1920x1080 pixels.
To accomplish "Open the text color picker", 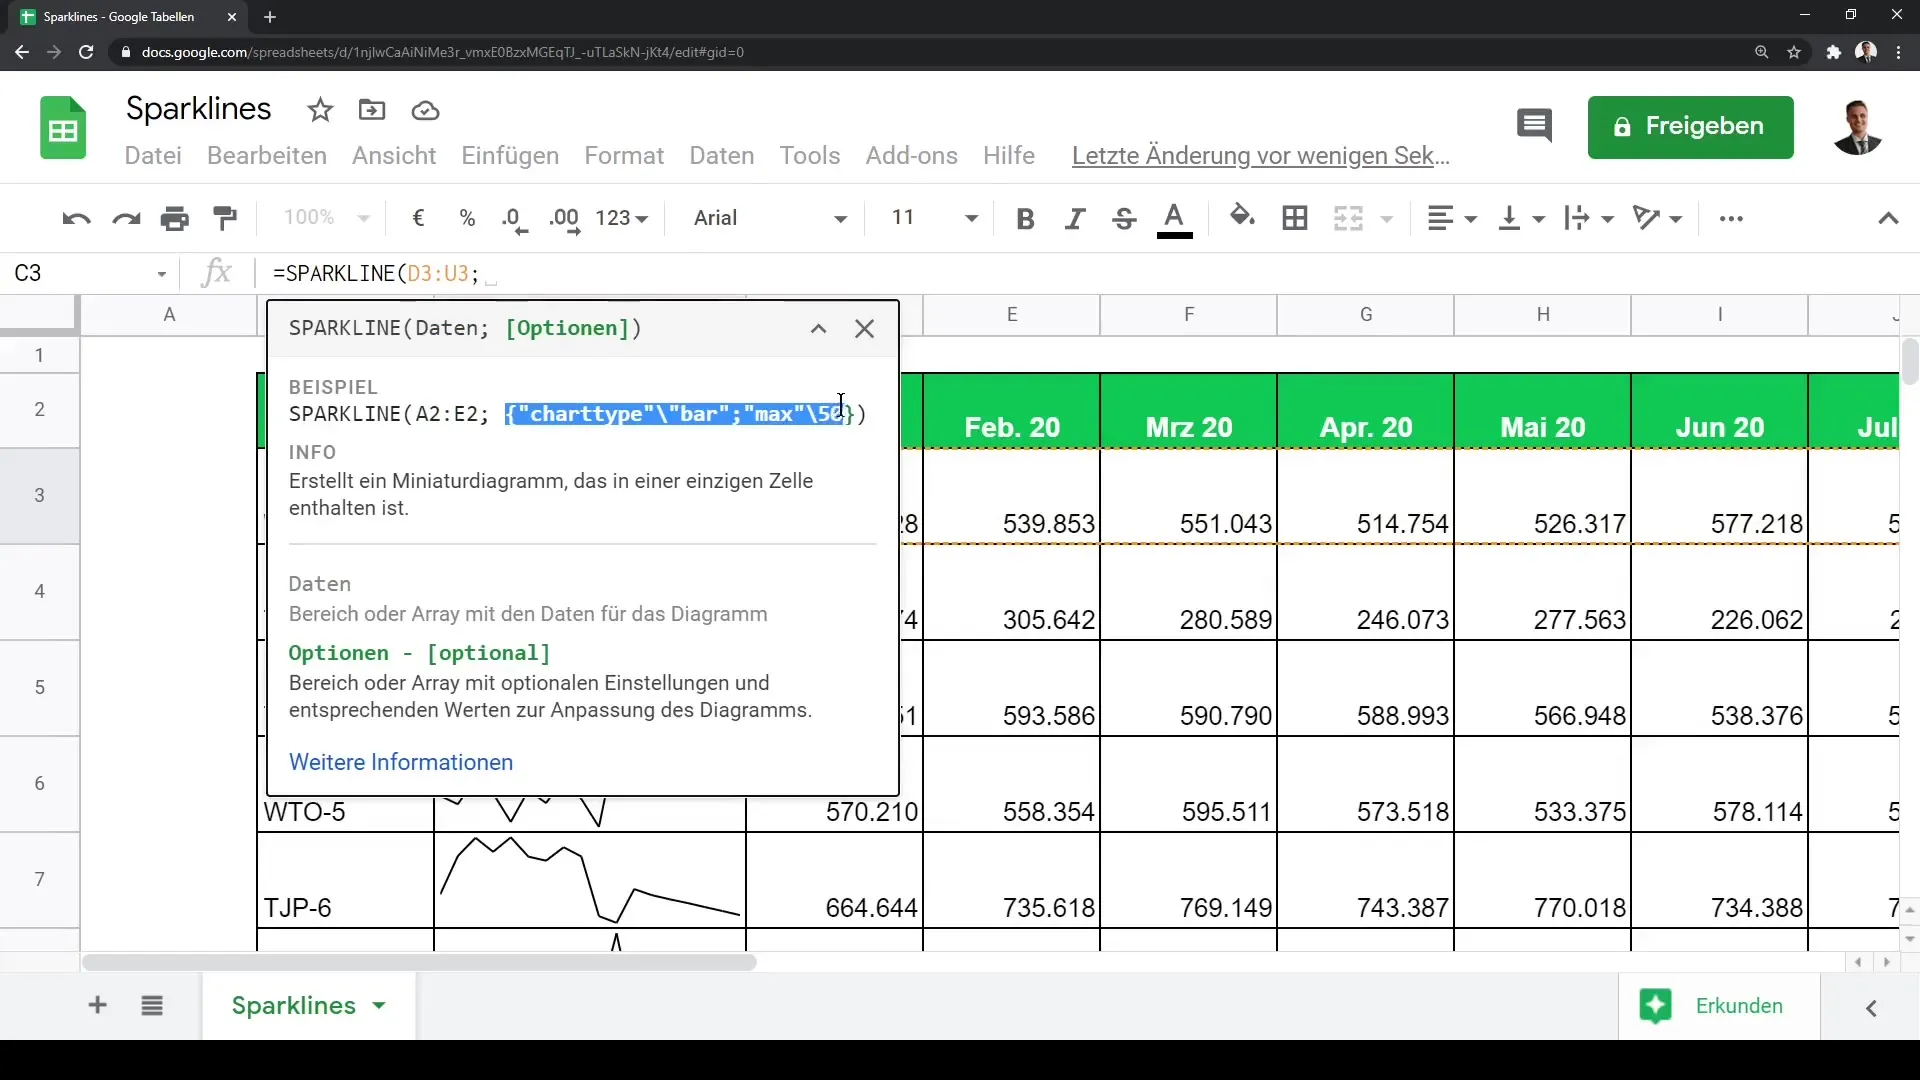I will pos(1175,219).
